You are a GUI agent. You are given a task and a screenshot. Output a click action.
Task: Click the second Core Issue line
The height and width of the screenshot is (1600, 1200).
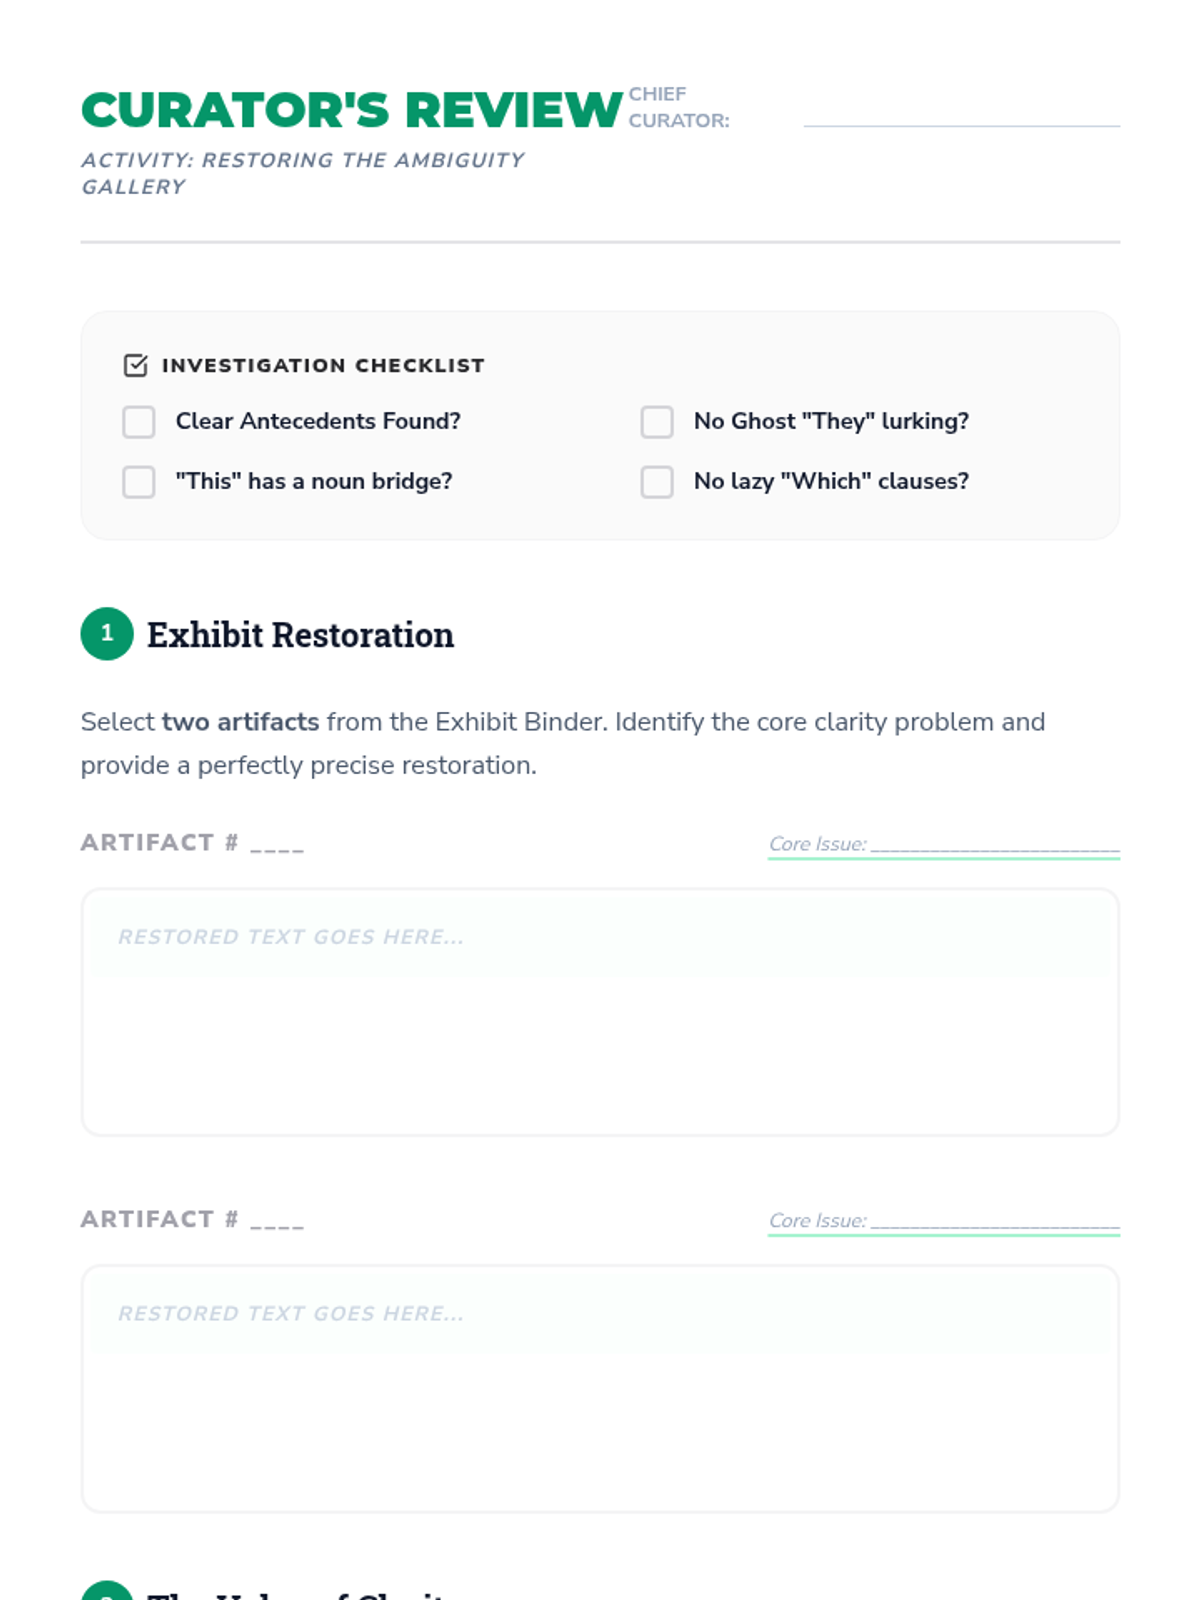(x=995, y=1223)
